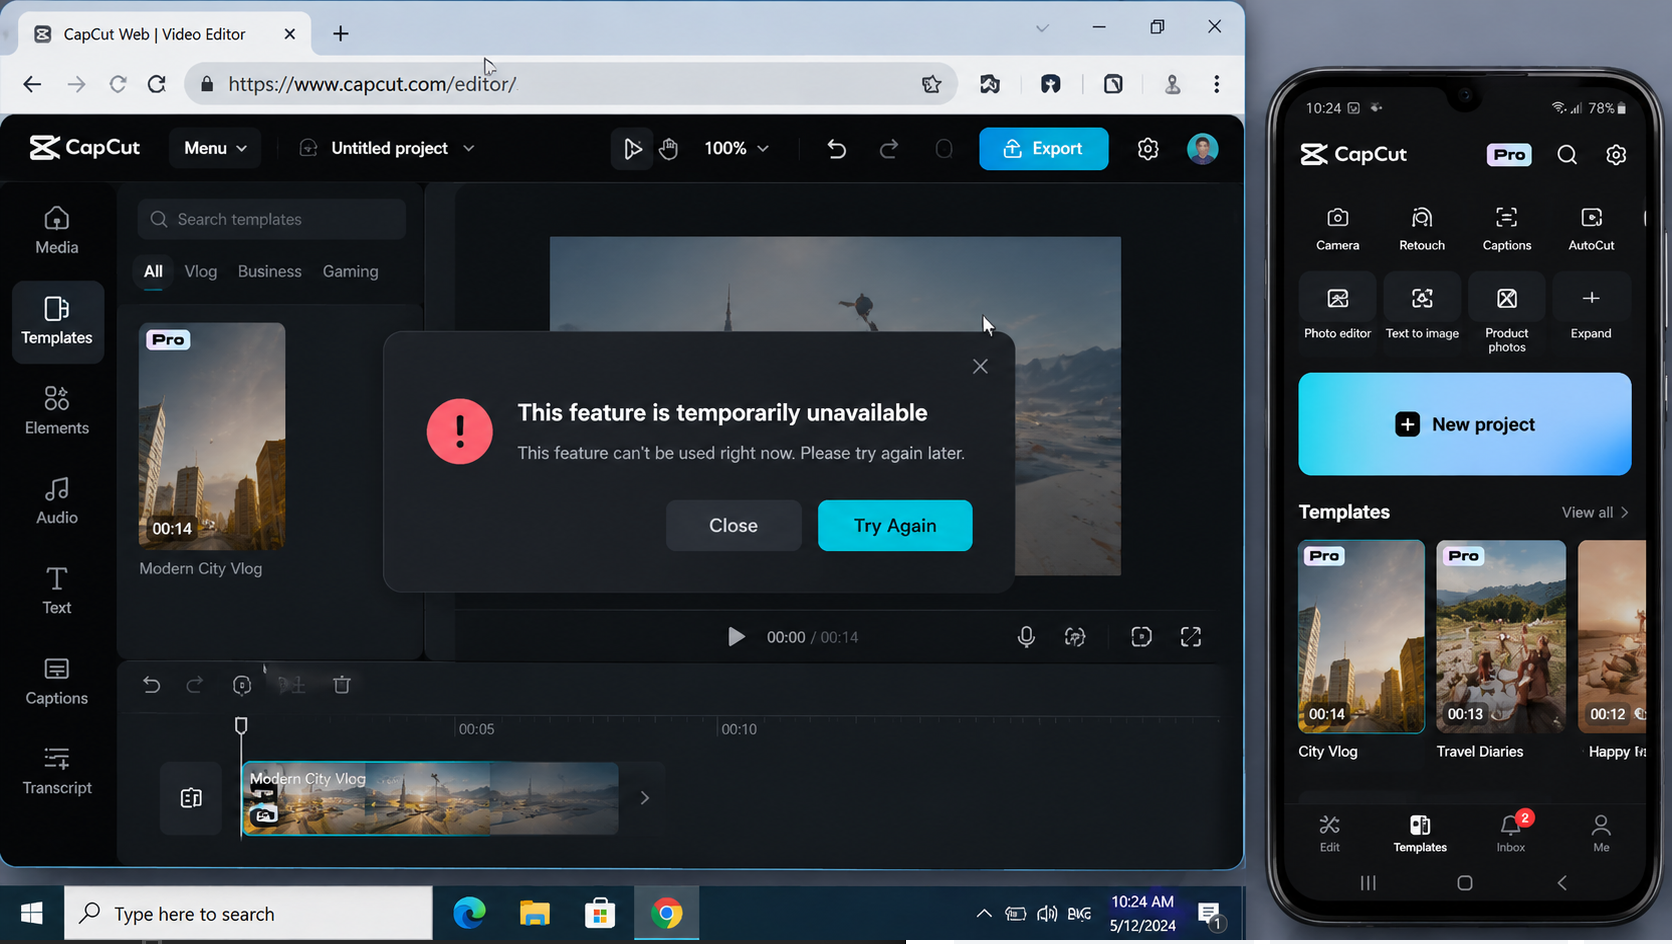Open Camera on phone CapCut app
This screenshot has height=944, width=1672.
(x=1338, y=227)
